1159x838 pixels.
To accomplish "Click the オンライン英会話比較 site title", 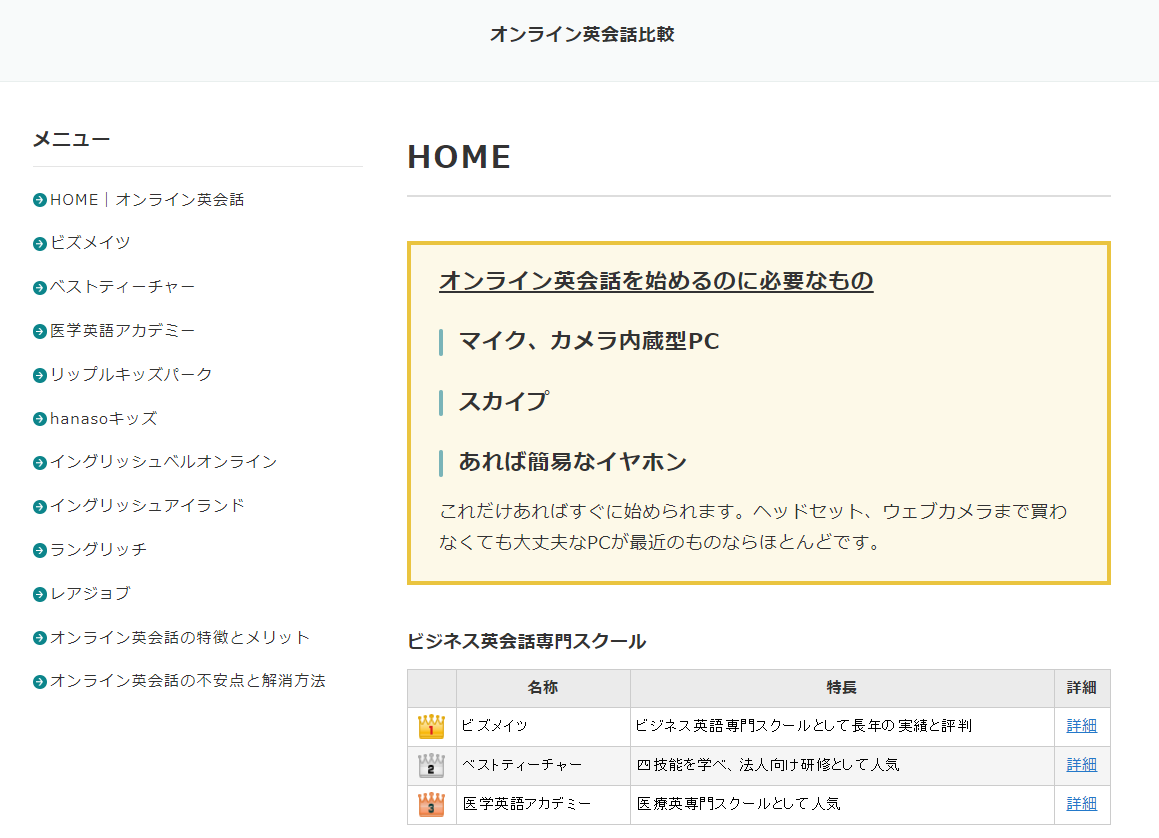I will 582,35.
